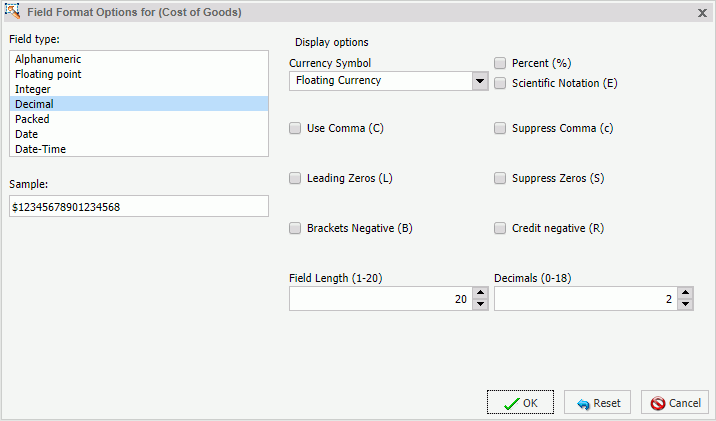Toggle Leading Zeros (L) option
Viewport: 716px width, 421px height.
point(295,178)
